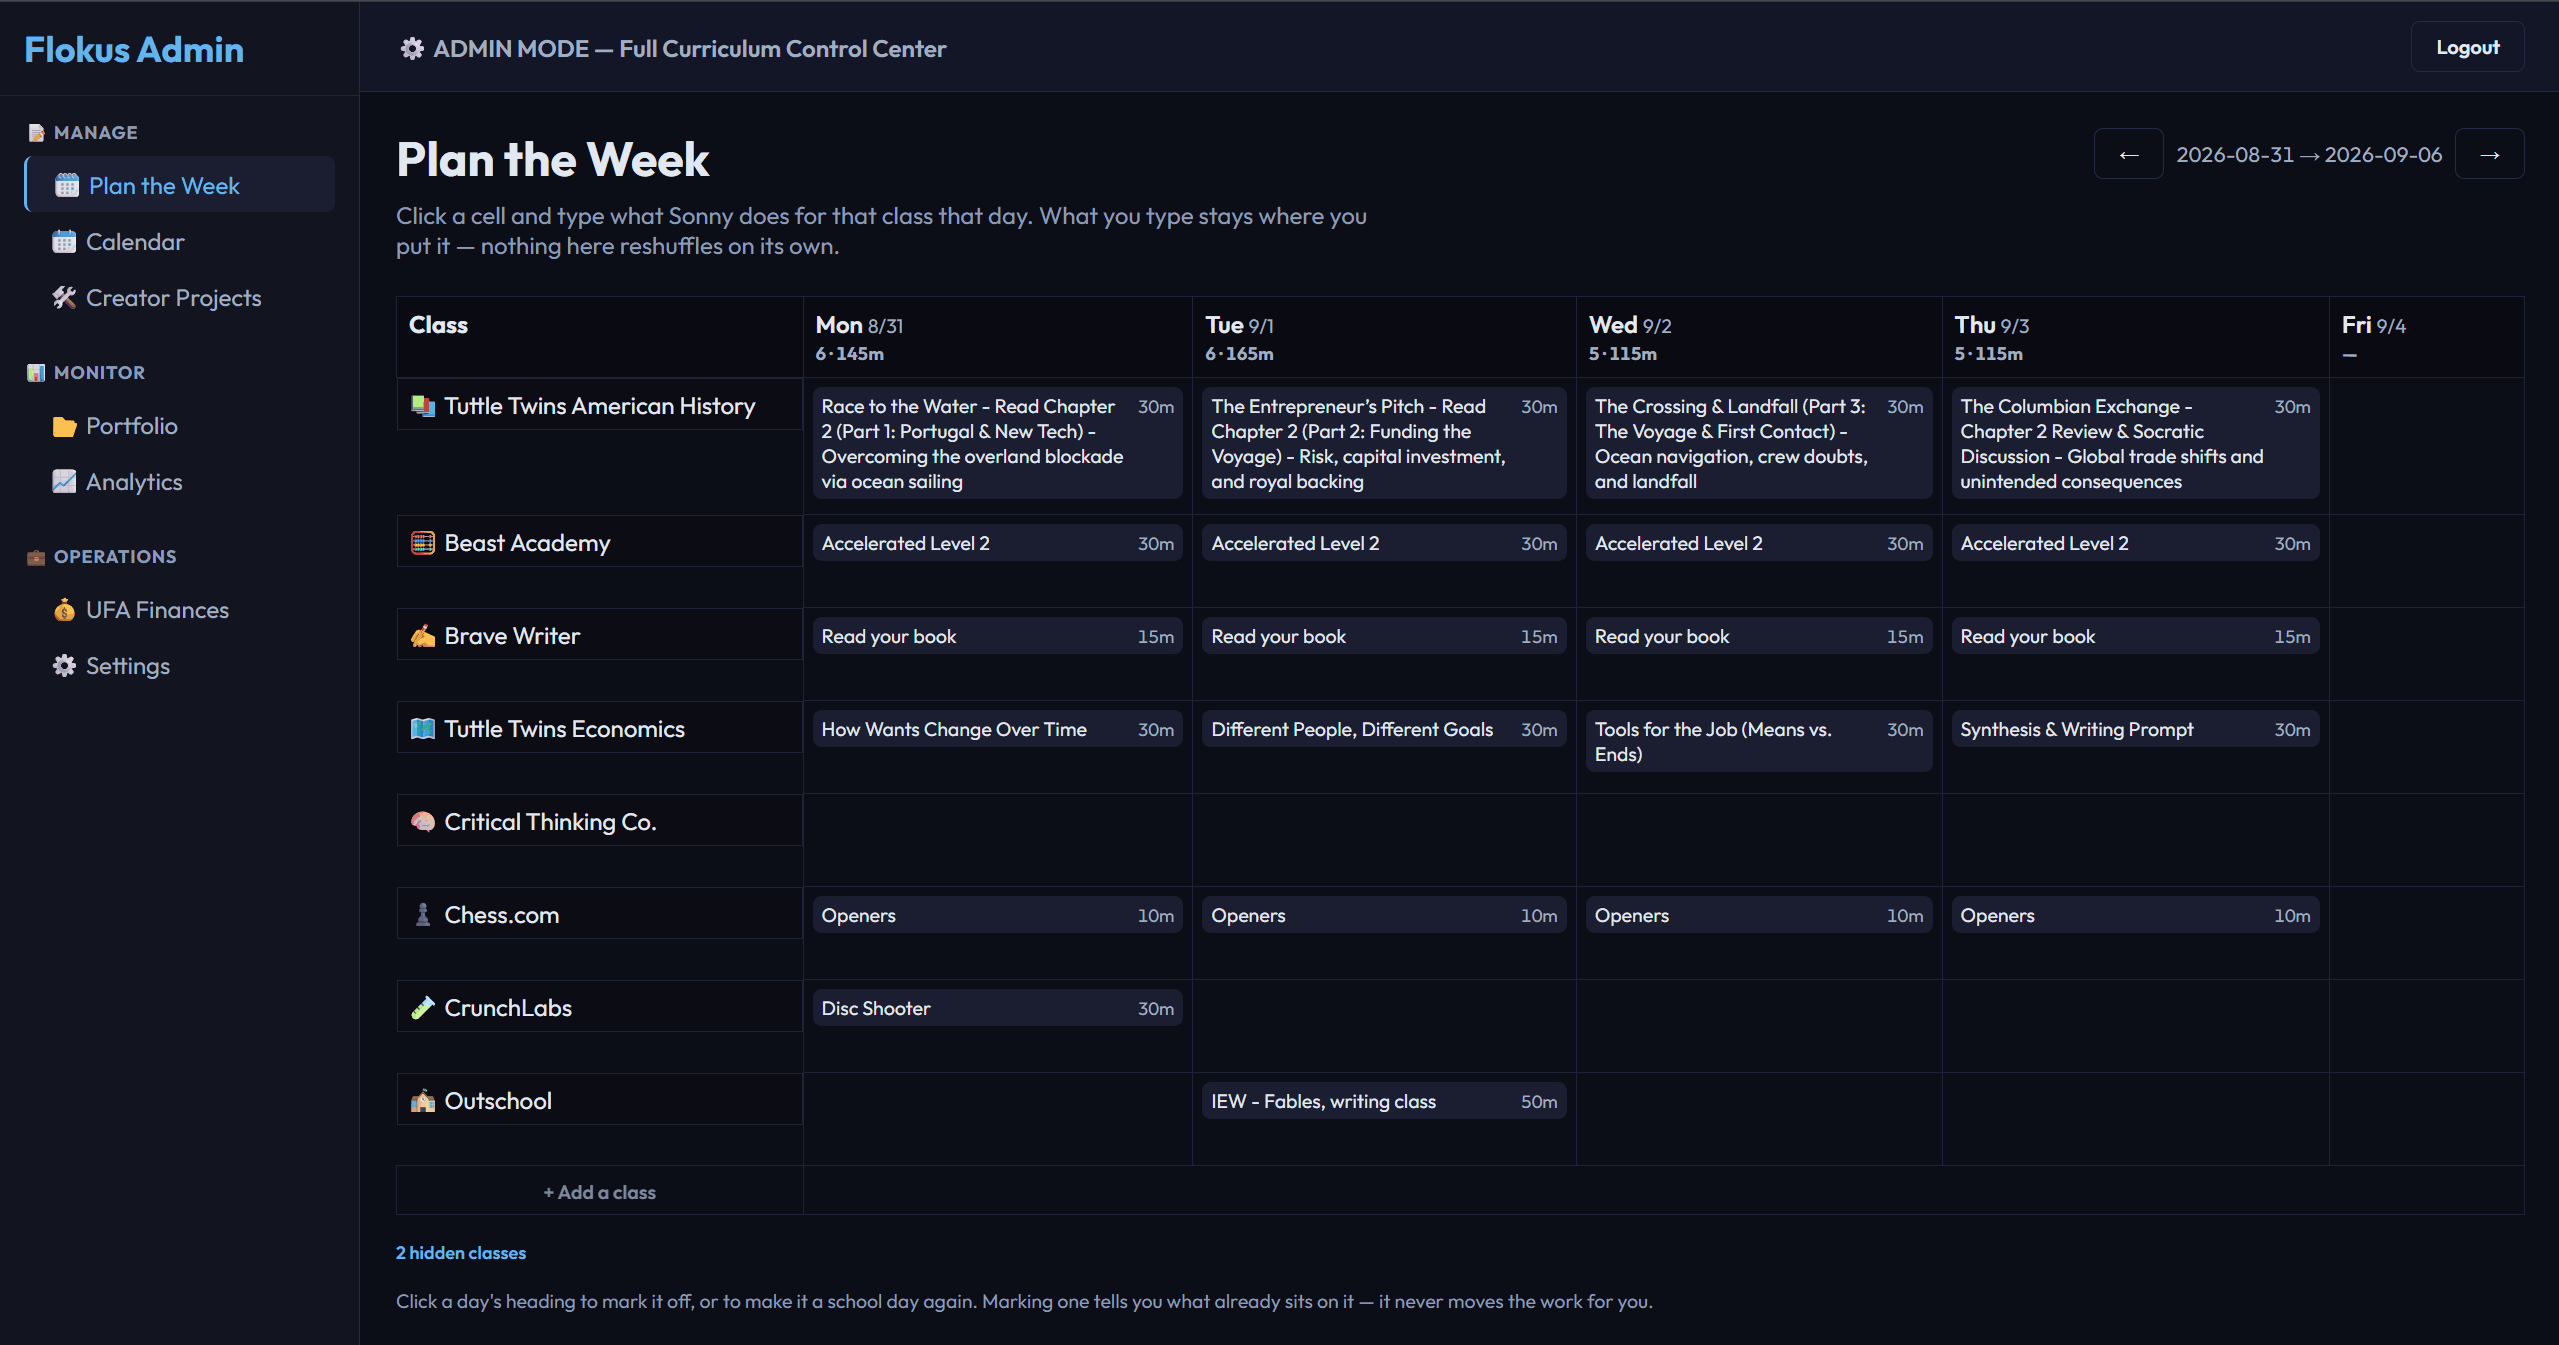Edit the IEW - Fables, writing class cell
2559x1345 pixels.
click(1383, 1101)
